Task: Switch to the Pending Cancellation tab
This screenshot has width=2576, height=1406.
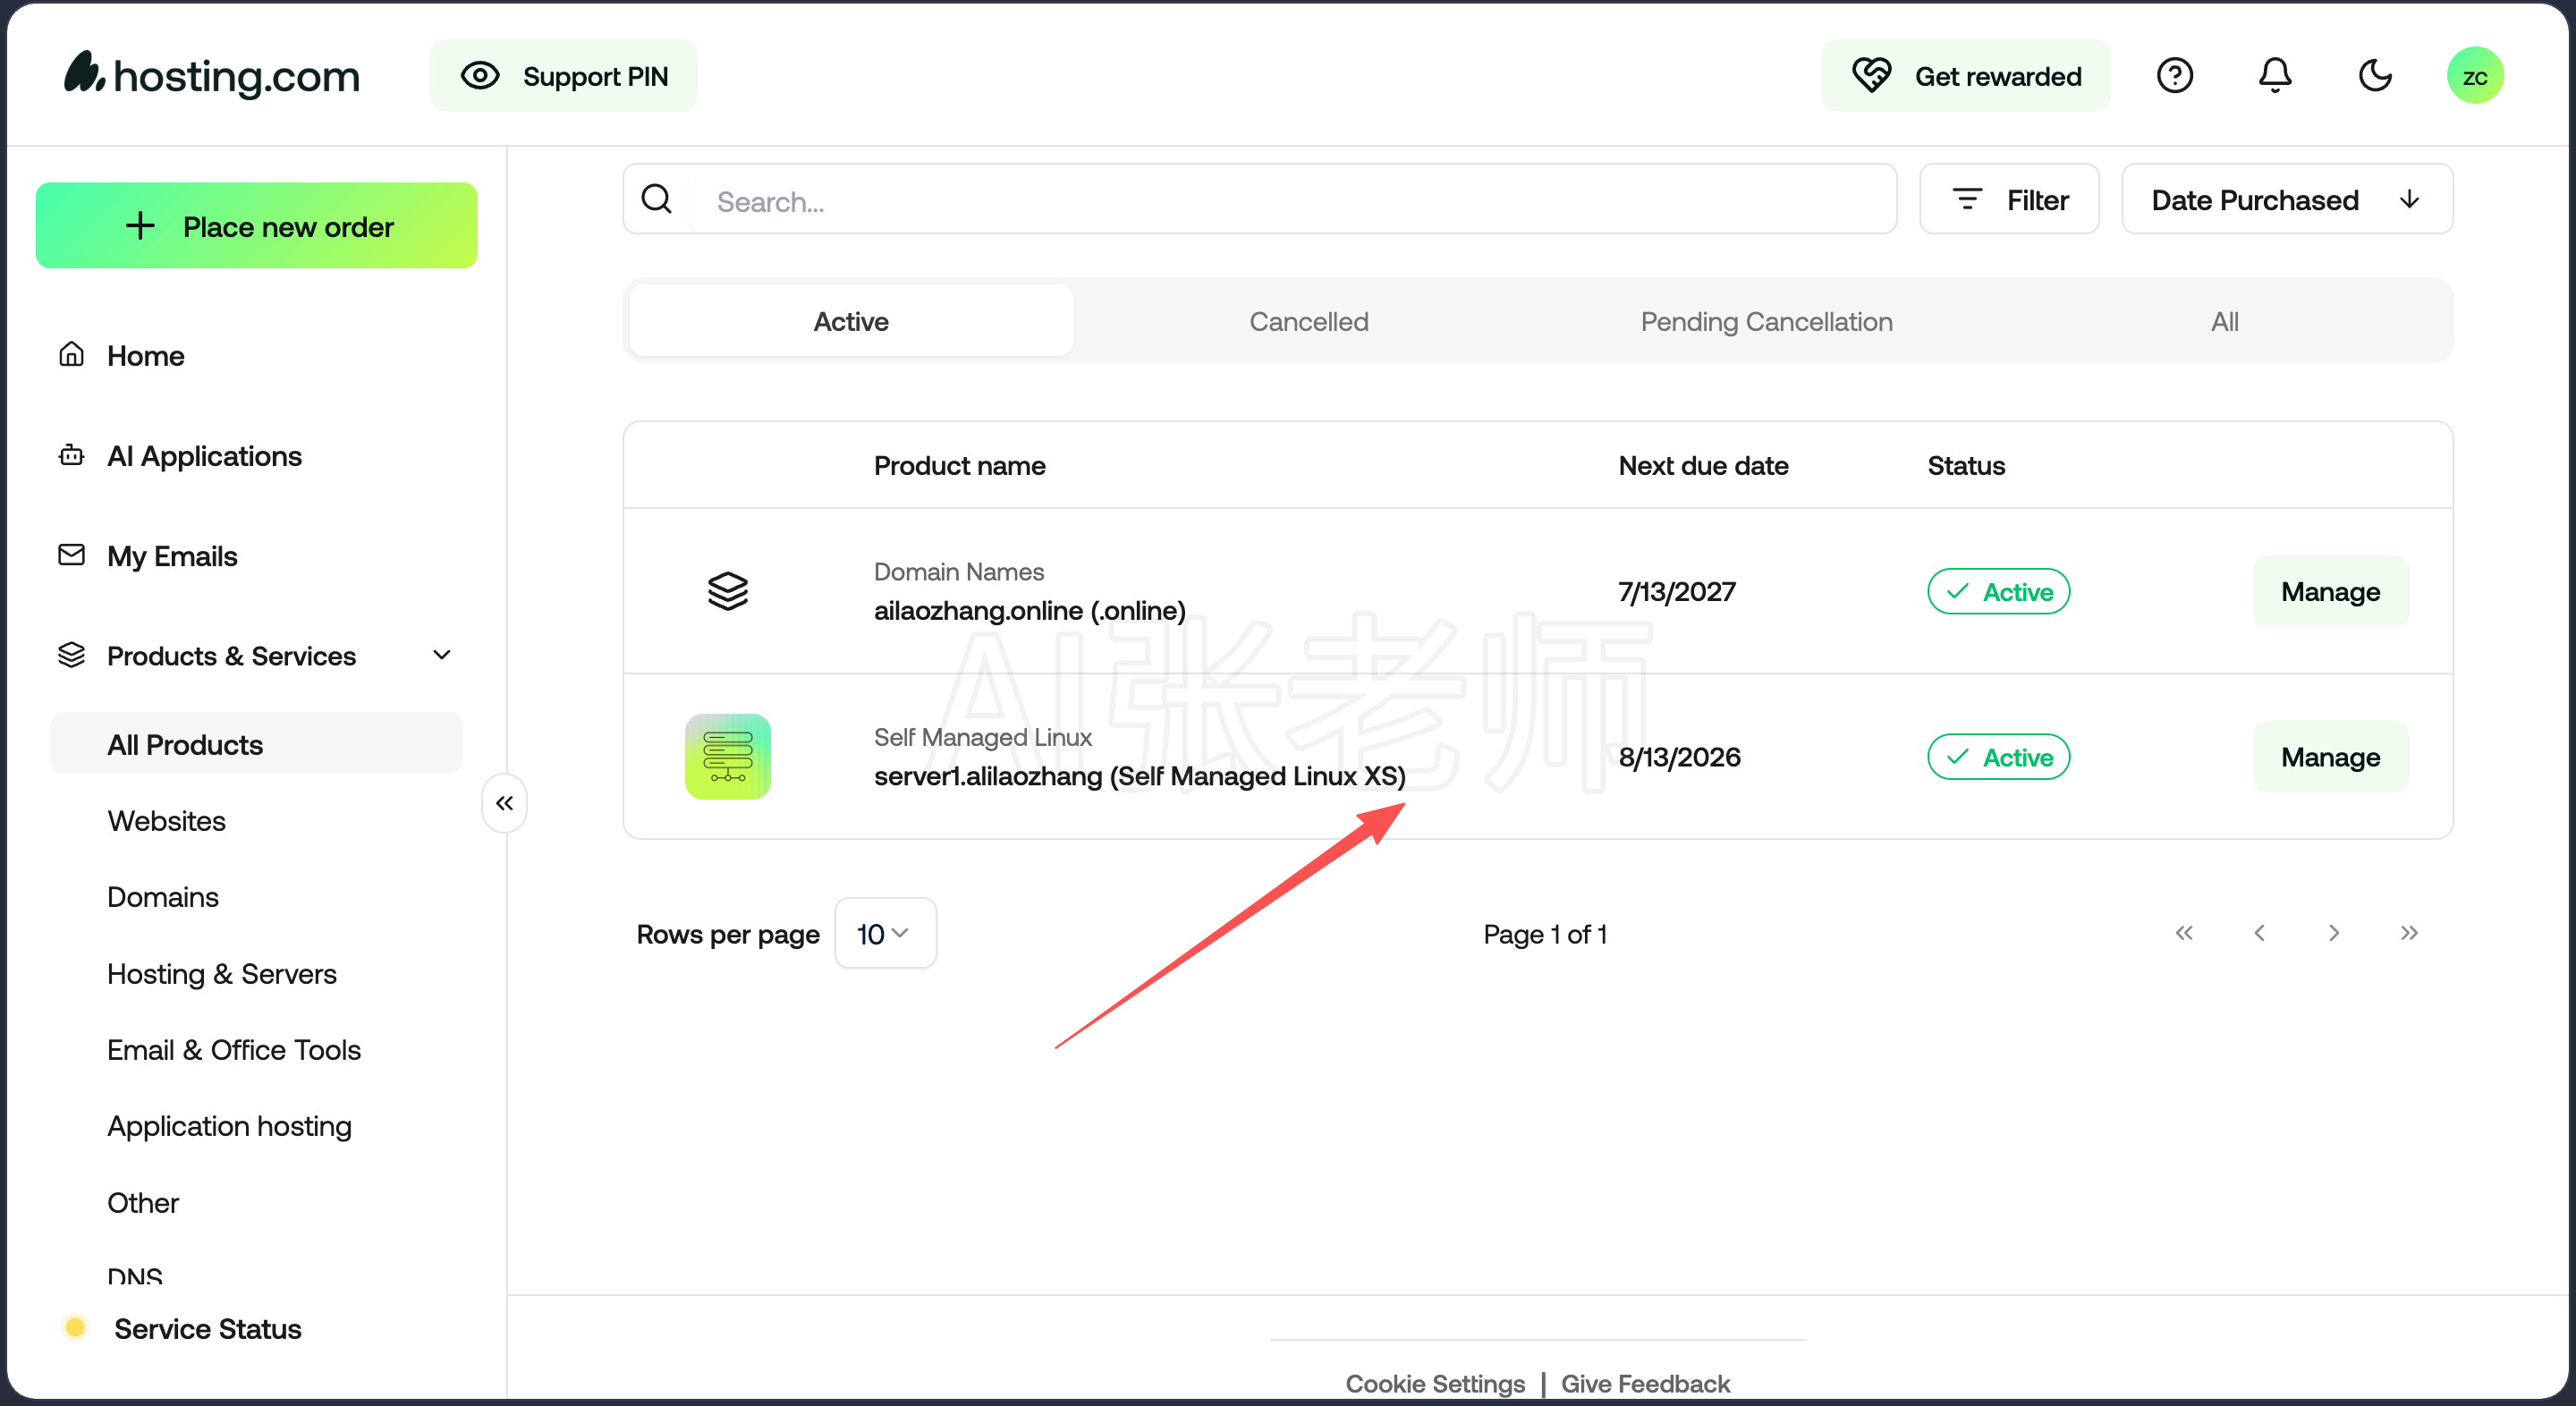Action: click(1767, 321)
